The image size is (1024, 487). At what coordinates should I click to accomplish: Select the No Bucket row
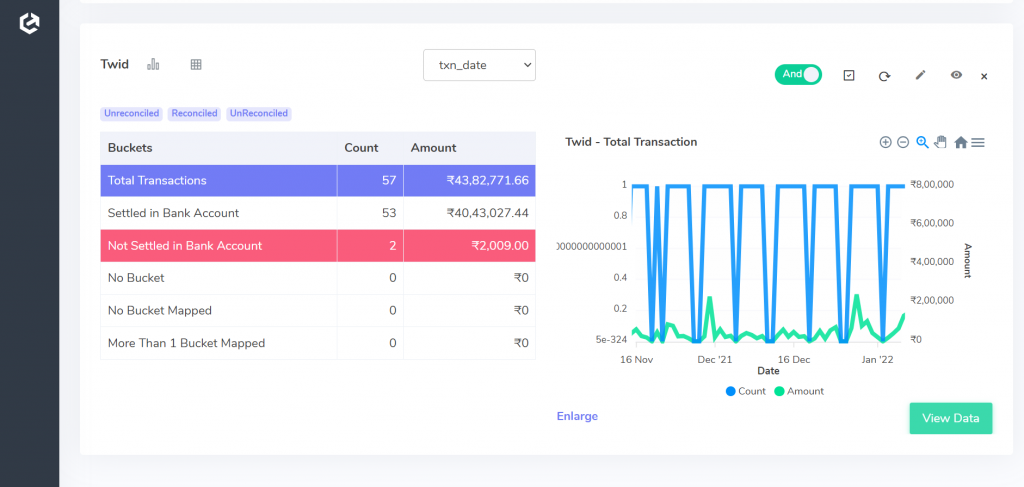318,277
